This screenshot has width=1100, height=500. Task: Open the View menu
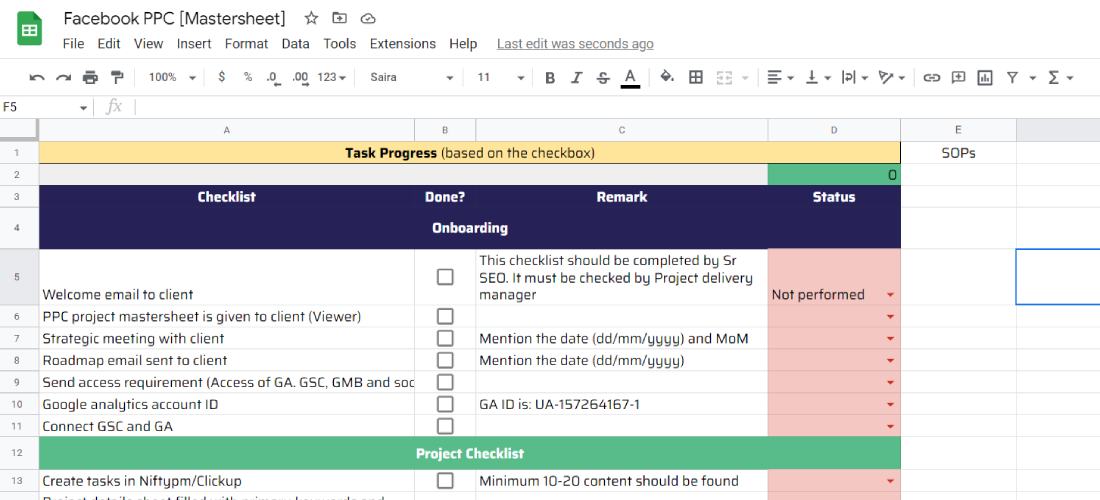coord(148,43)
